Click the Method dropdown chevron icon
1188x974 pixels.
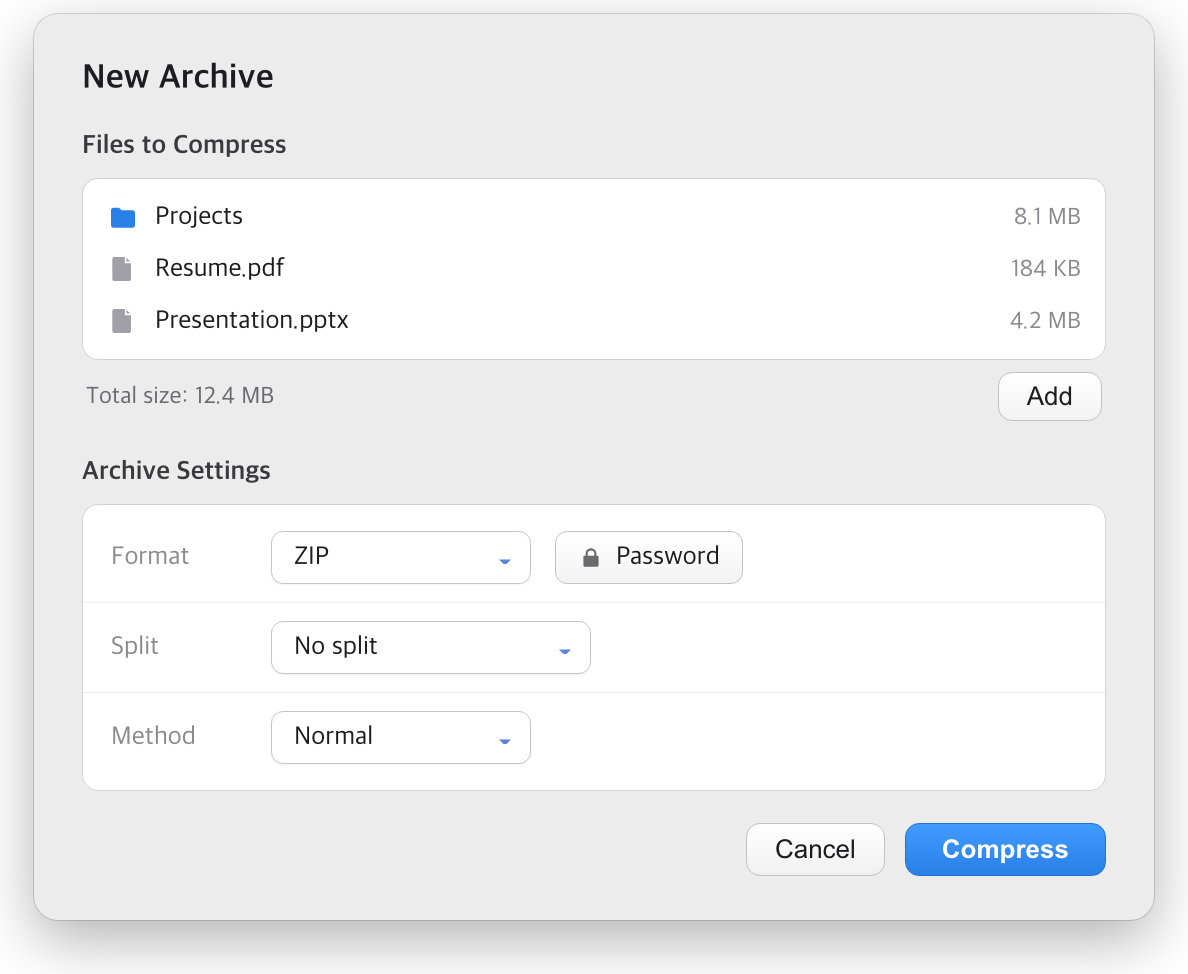click(x=505, y=741)
